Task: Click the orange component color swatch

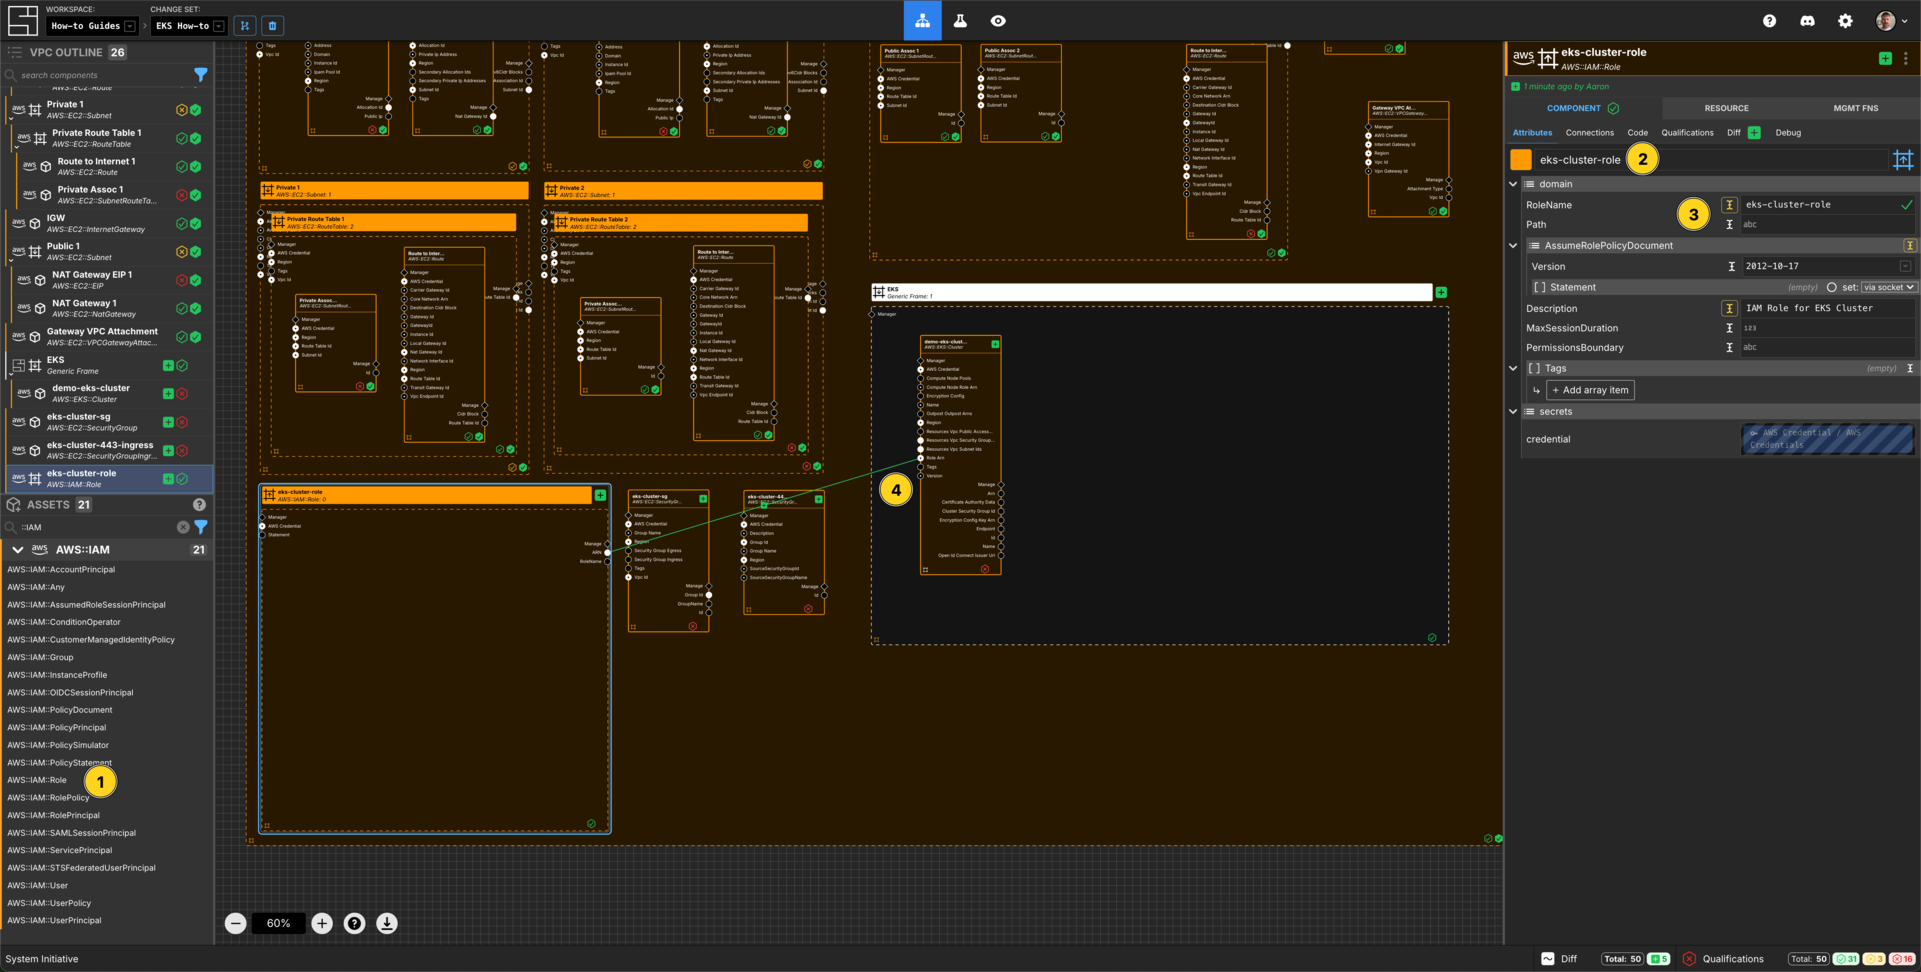Action: click(x=1521, y=159)
